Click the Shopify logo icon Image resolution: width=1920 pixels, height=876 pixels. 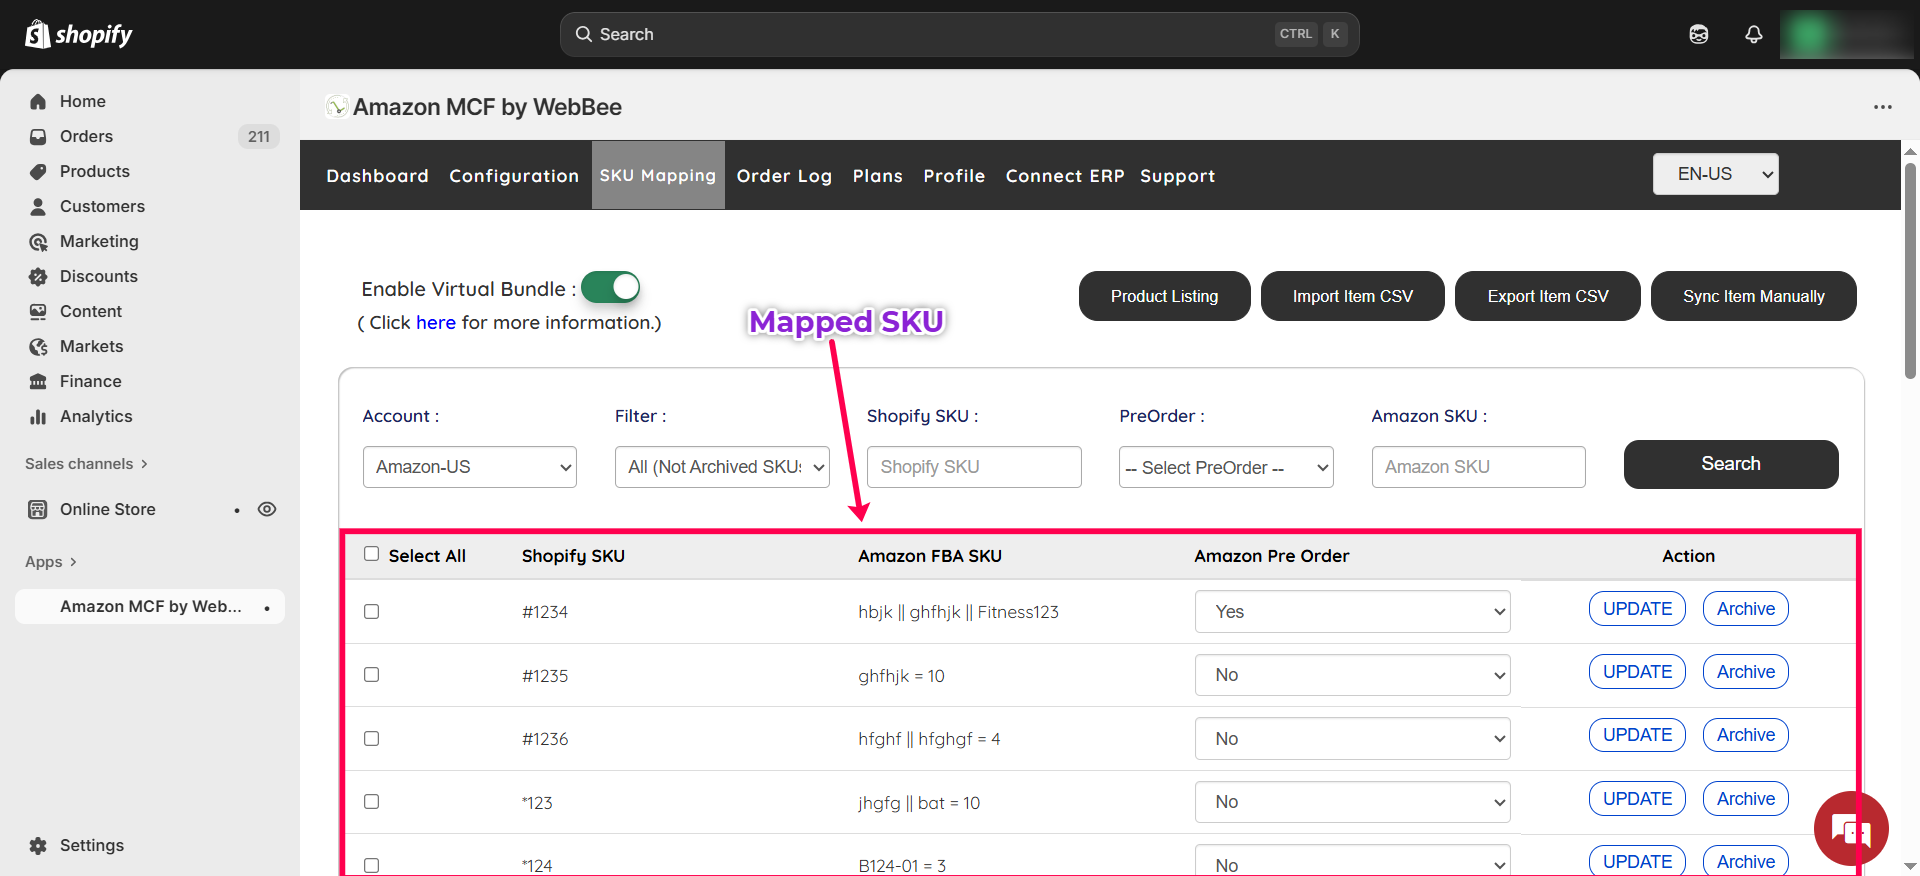tap(38, 34)
